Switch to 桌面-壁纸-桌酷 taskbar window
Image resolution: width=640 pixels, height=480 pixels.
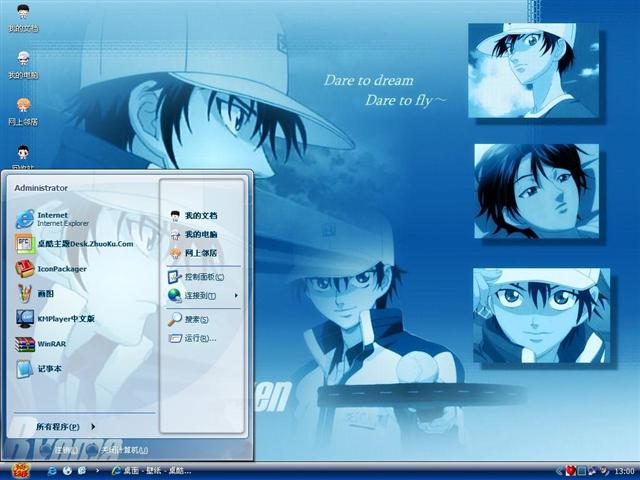pyautogui.click(x=151, y=471)
